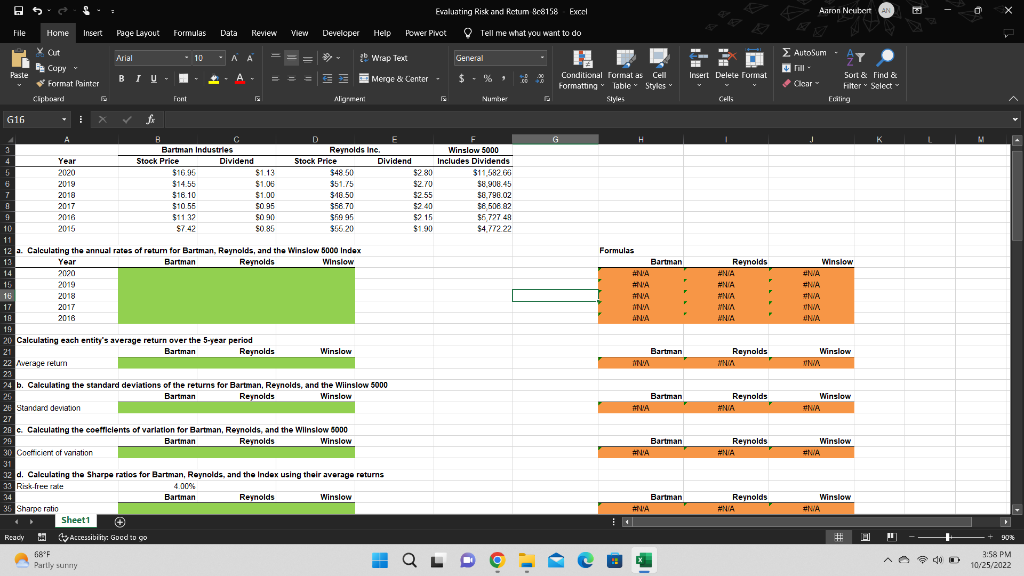Expand the formula bar chevron
Screen dimensions: 1024x576
(x=1015, y=120)
